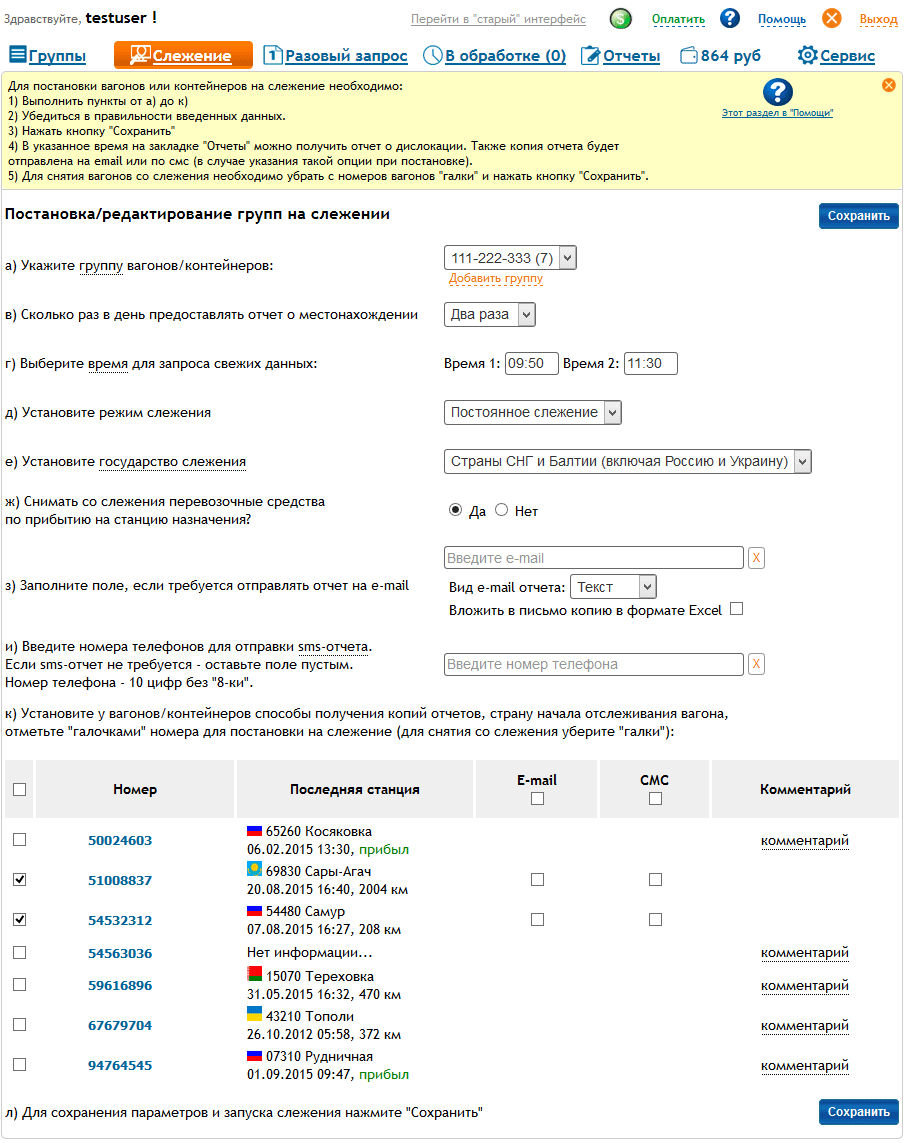Click the wallet balance icon
This screenshot has width=907, height=1143.
click(x=688, y=56)
